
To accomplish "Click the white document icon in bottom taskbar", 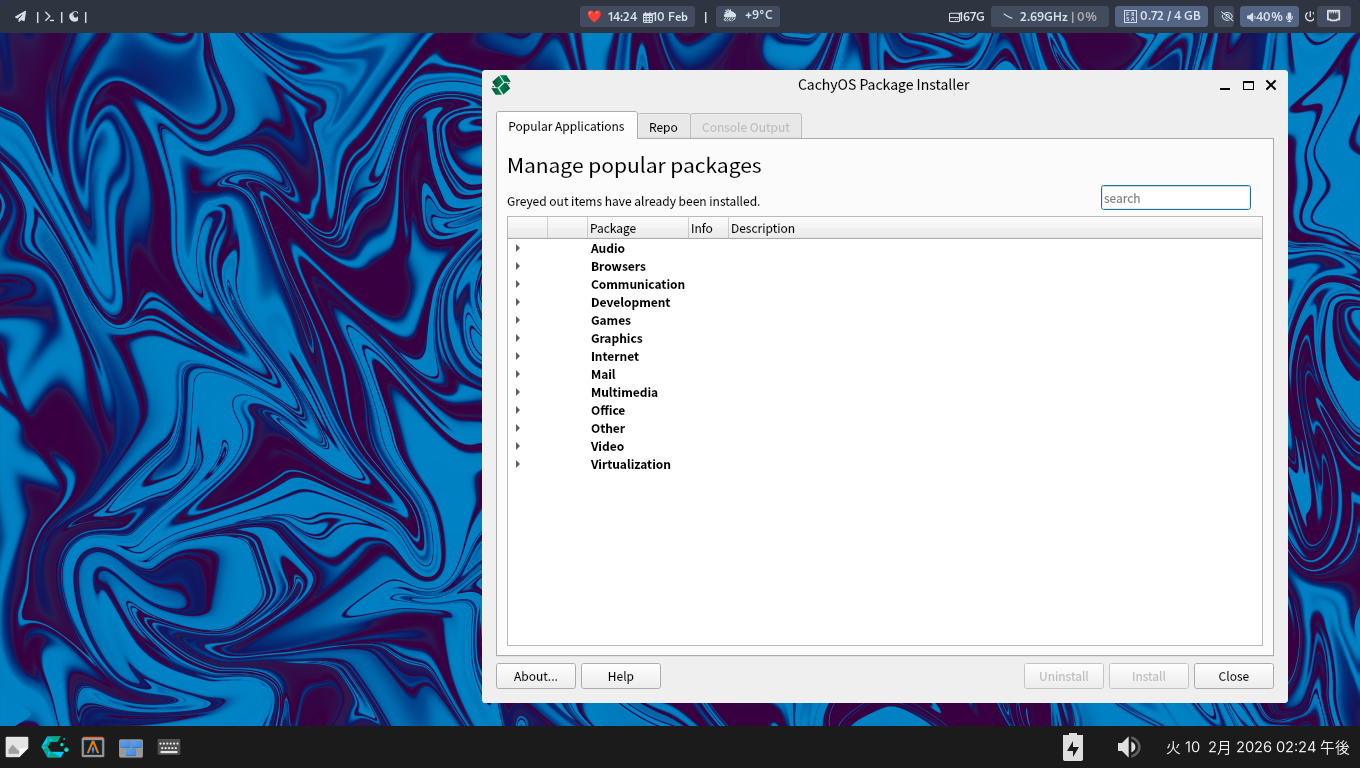I will 17,747.
